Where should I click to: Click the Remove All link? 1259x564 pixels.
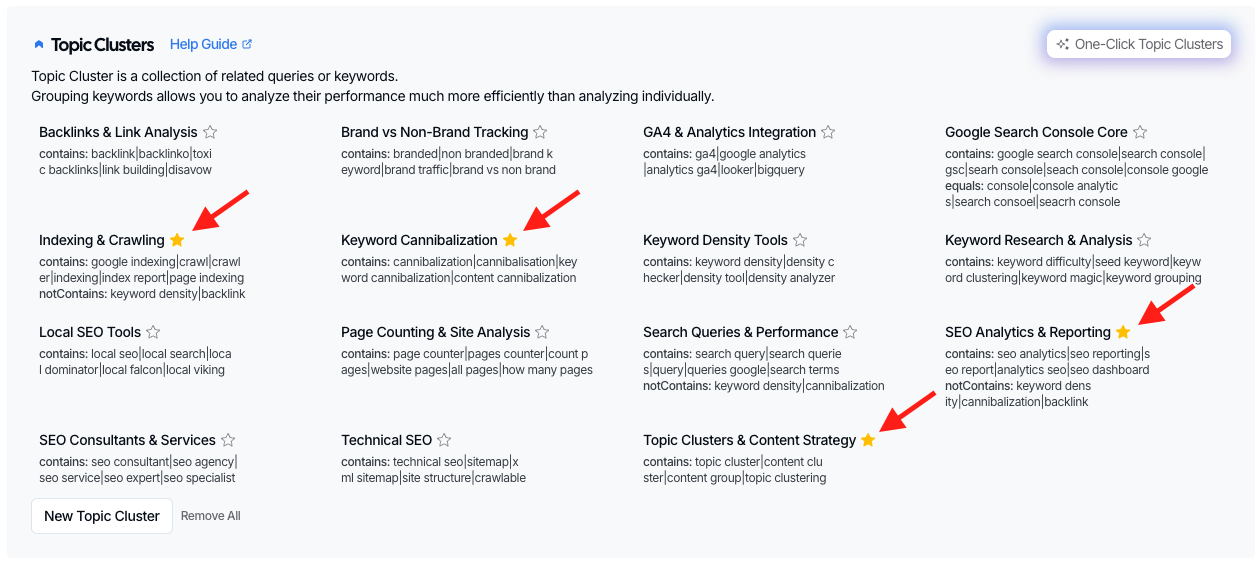[210, 516]
